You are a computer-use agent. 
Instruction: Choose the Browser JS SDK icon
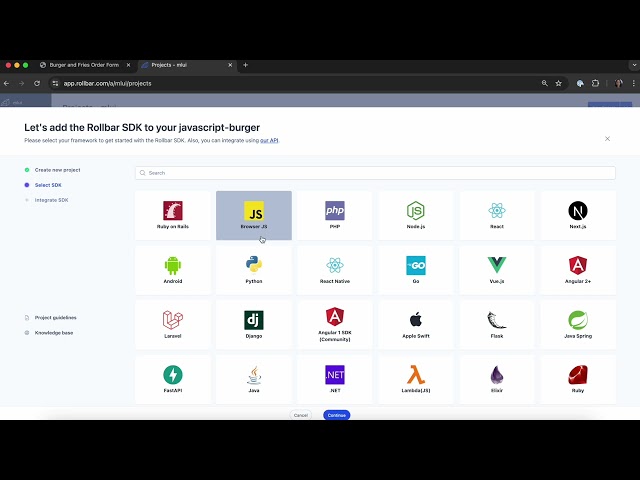pyautogui.click(x=254, y=211)
